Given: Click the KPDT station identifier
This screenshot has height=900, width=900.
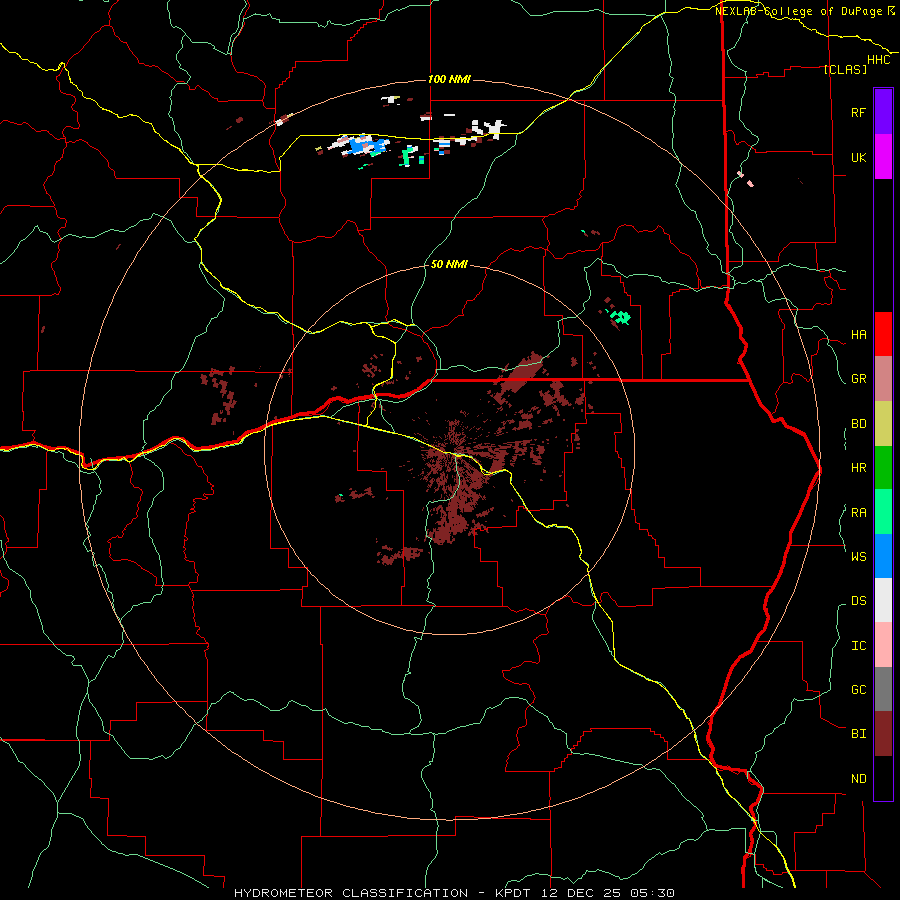Looking at the screenshot, I should [x=512, y=893].
